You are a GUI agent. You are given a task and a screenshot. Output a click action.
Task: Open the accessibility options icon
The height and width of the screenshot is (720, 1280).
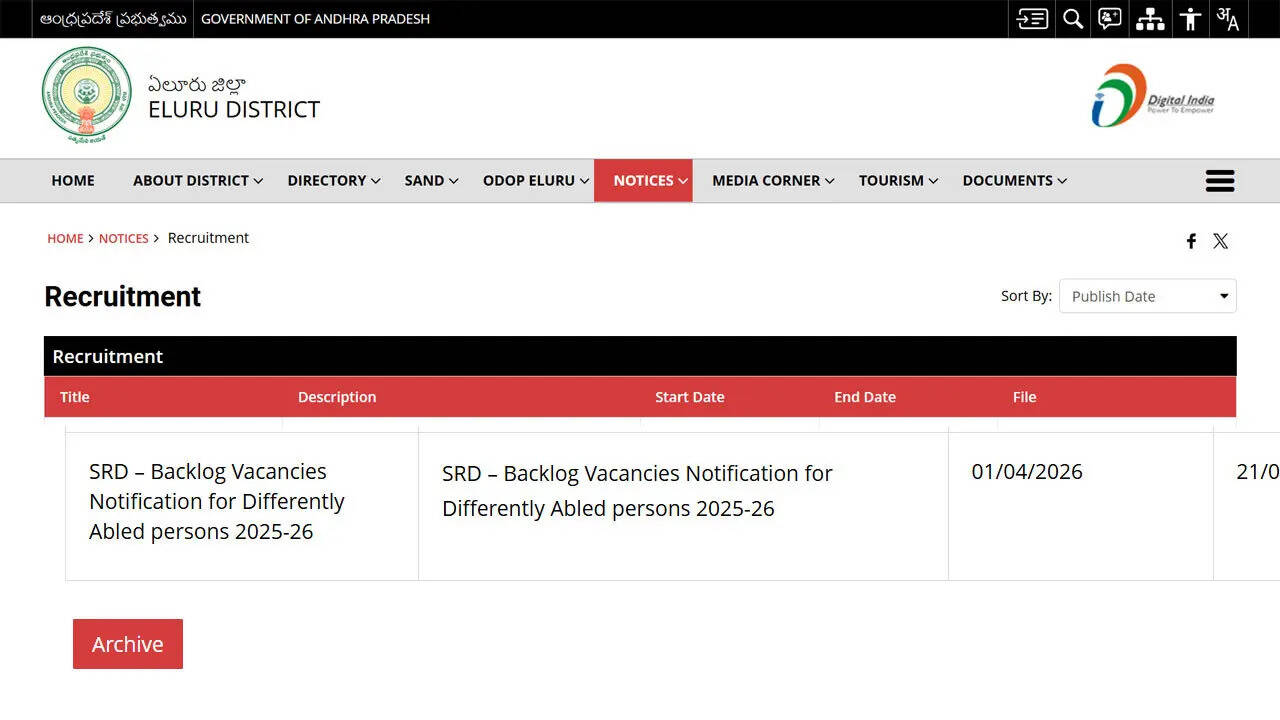click(1190, 19)
